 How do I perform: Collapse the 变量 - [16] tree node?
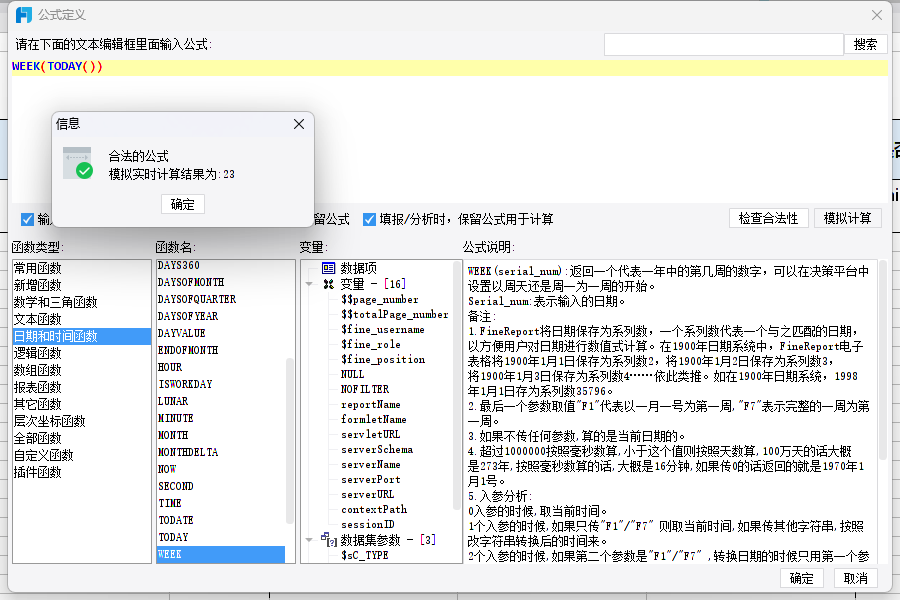309,284
